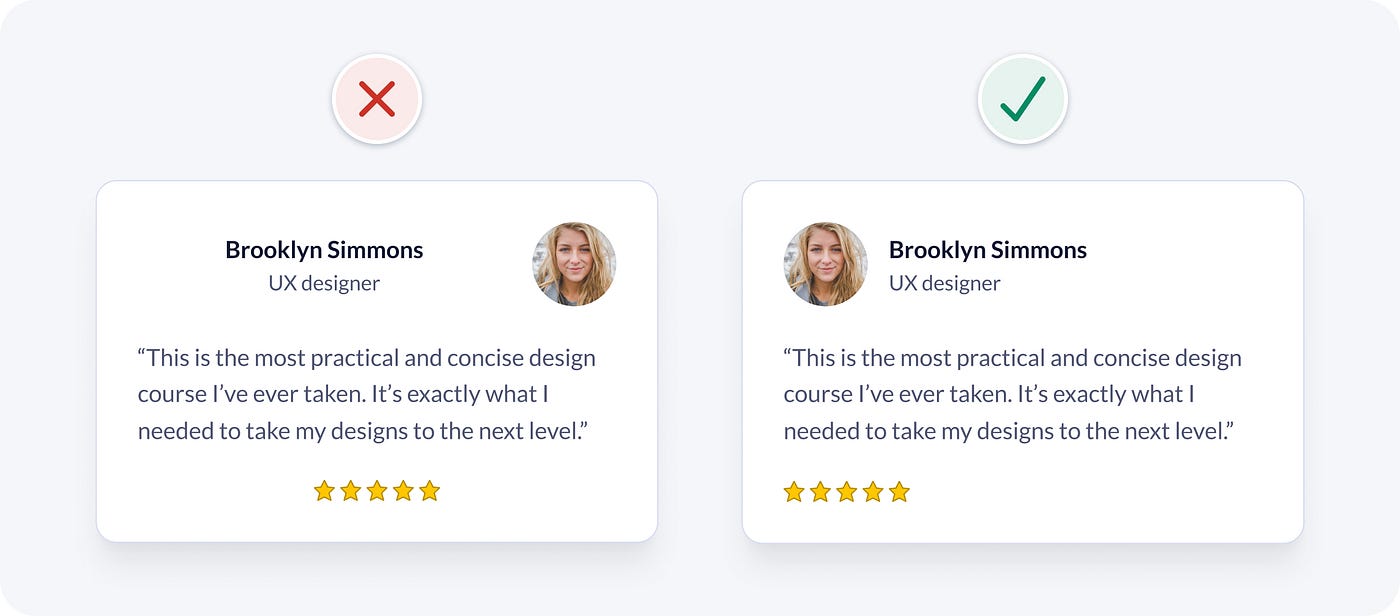
Task: Click Brooklyn's avatar in the left card
Action: (574, 264)
